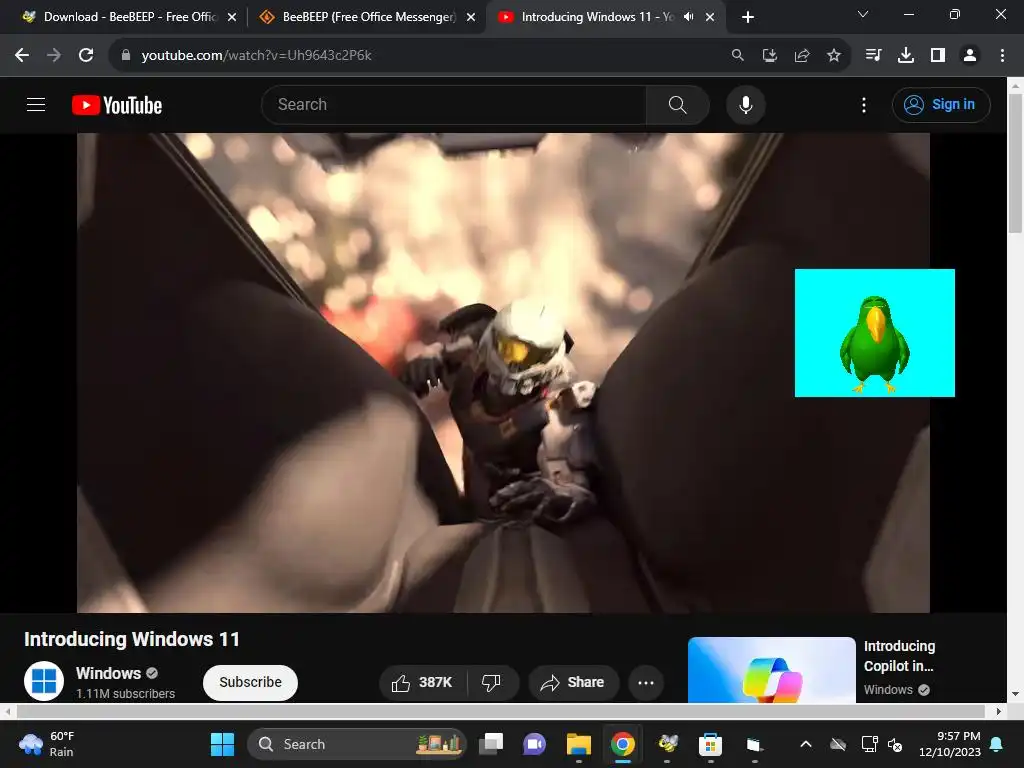Open Chrome downloads
1024x768 pixels.
pyautogui.click(x=905, y=56)
